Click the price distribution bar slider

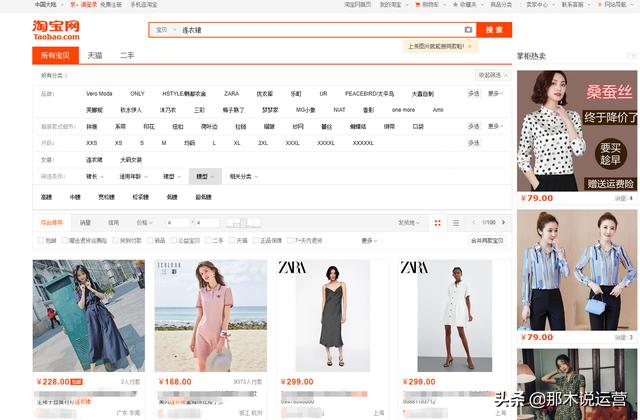243,223
